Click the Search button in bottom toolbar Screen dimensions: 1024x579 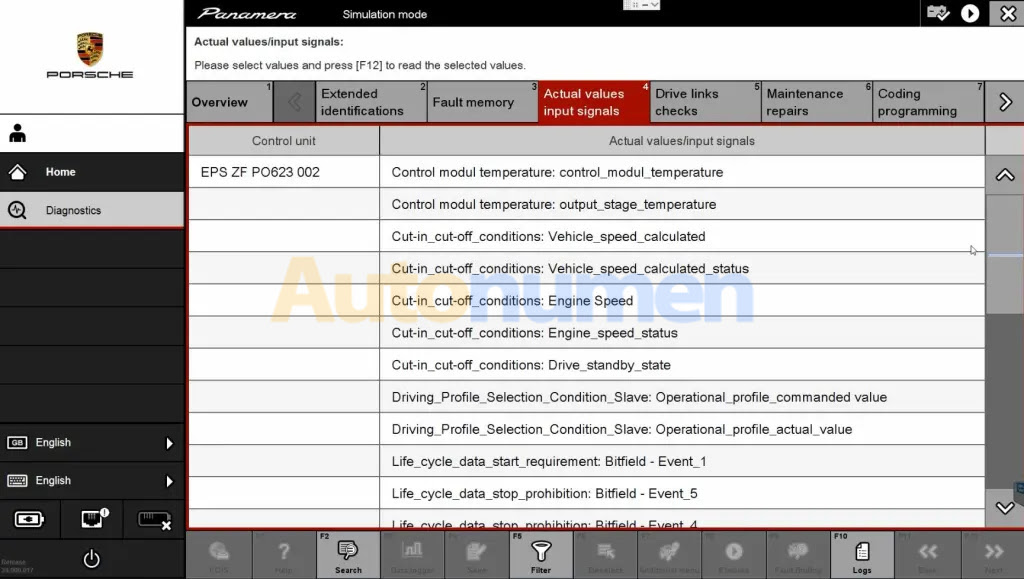pyautogui.click(x=348, y=555)
